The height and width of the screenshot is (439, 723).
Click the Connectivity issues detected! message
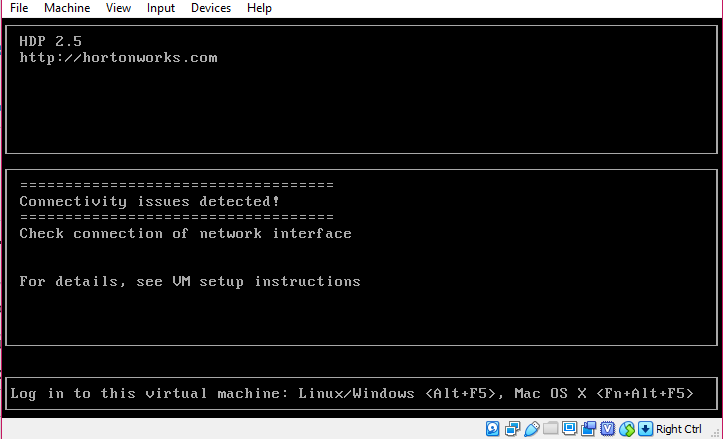(149, 202)
